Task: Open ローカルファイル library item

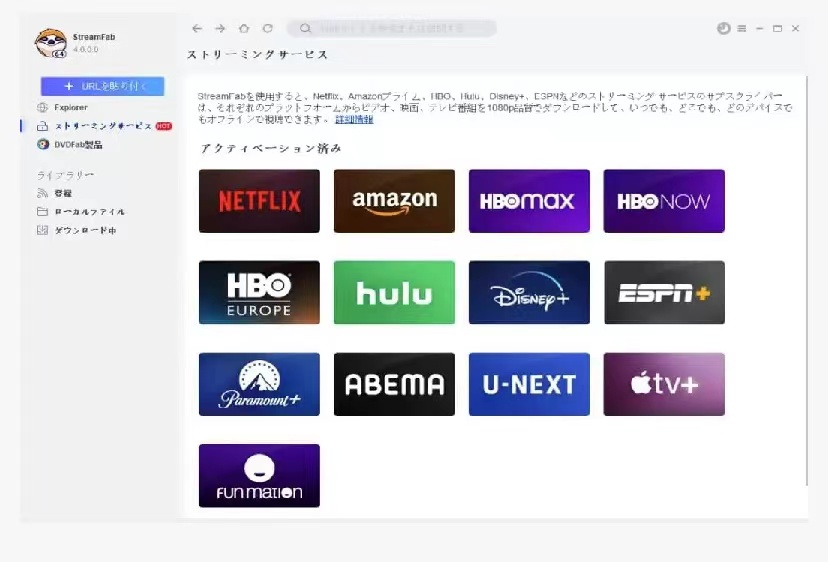Action: [x=90, y=212]
